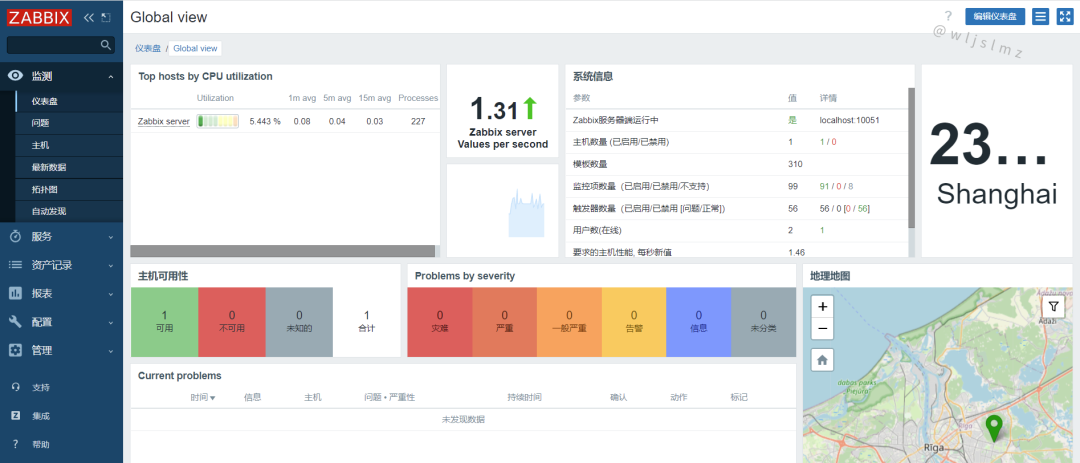Collapse the 监测 menu chevron
The image size is (1080, 463).
coord(111,77)
